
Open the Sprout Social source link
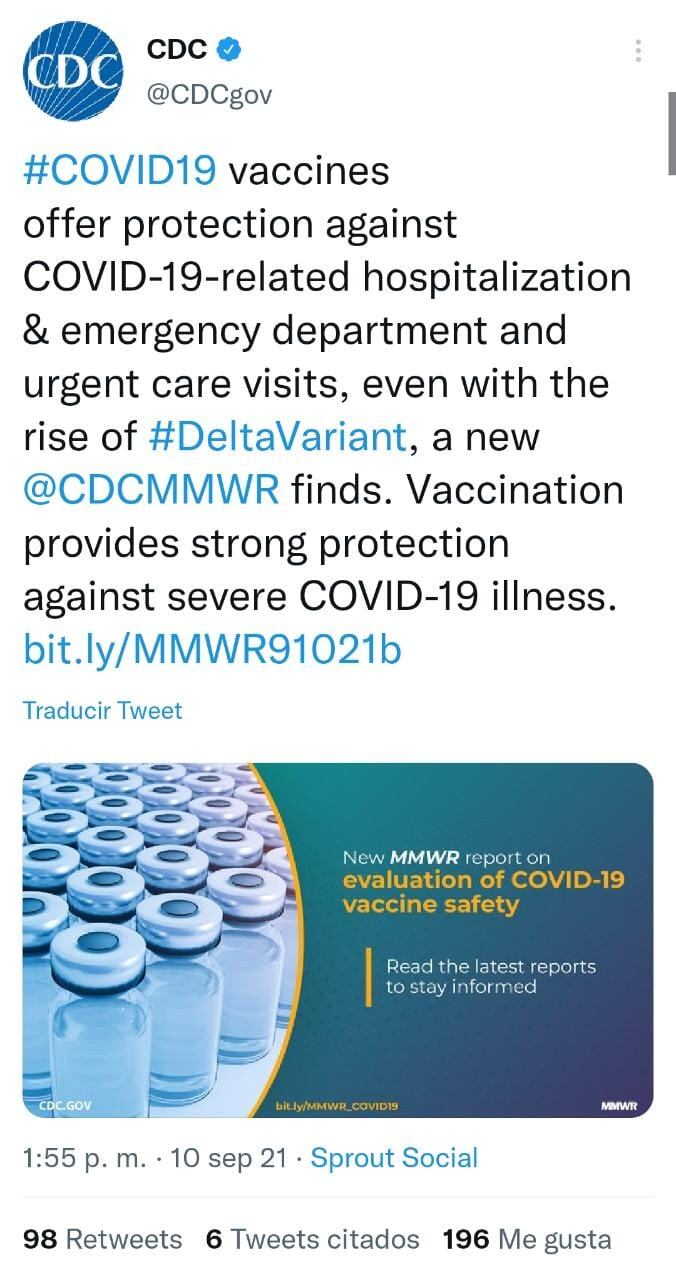coord(394,1158)
